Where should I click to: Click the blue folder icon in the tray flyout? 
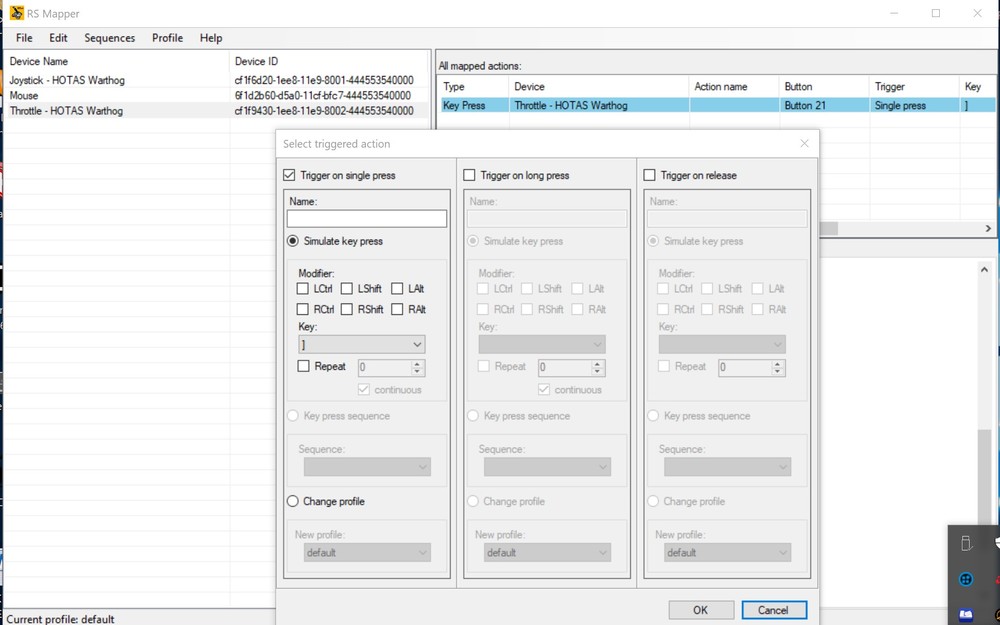(964, 613)
